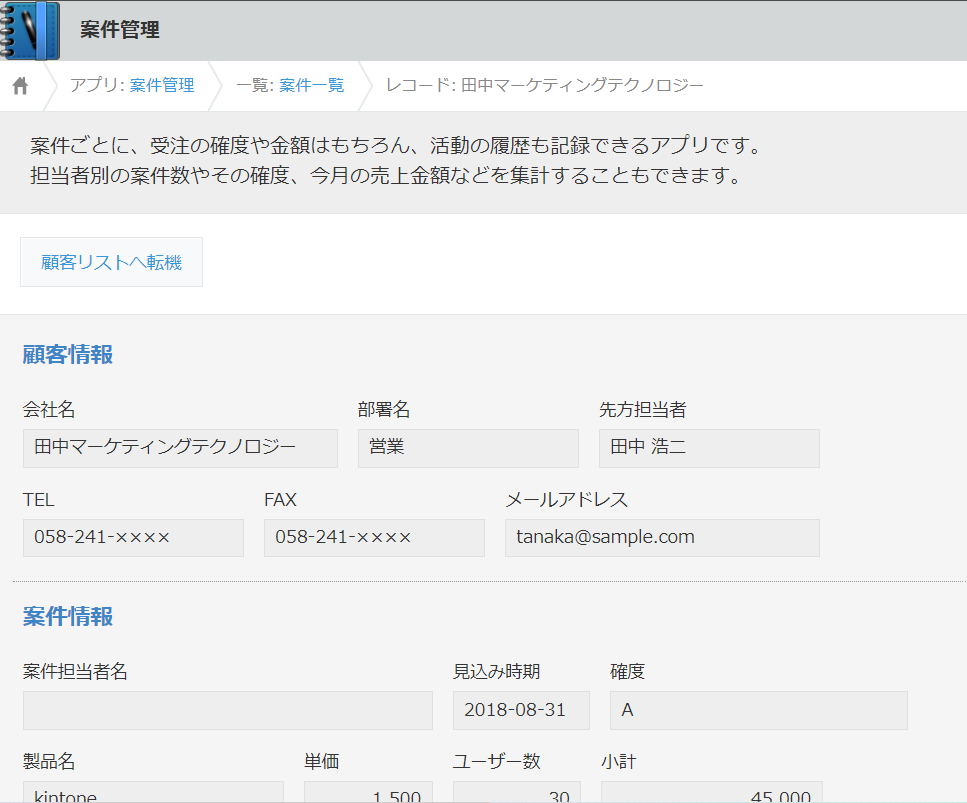This screenshot has width=967, height=803.
Task: Go to the 案件一覧 list link
Action: pos(311,85)
